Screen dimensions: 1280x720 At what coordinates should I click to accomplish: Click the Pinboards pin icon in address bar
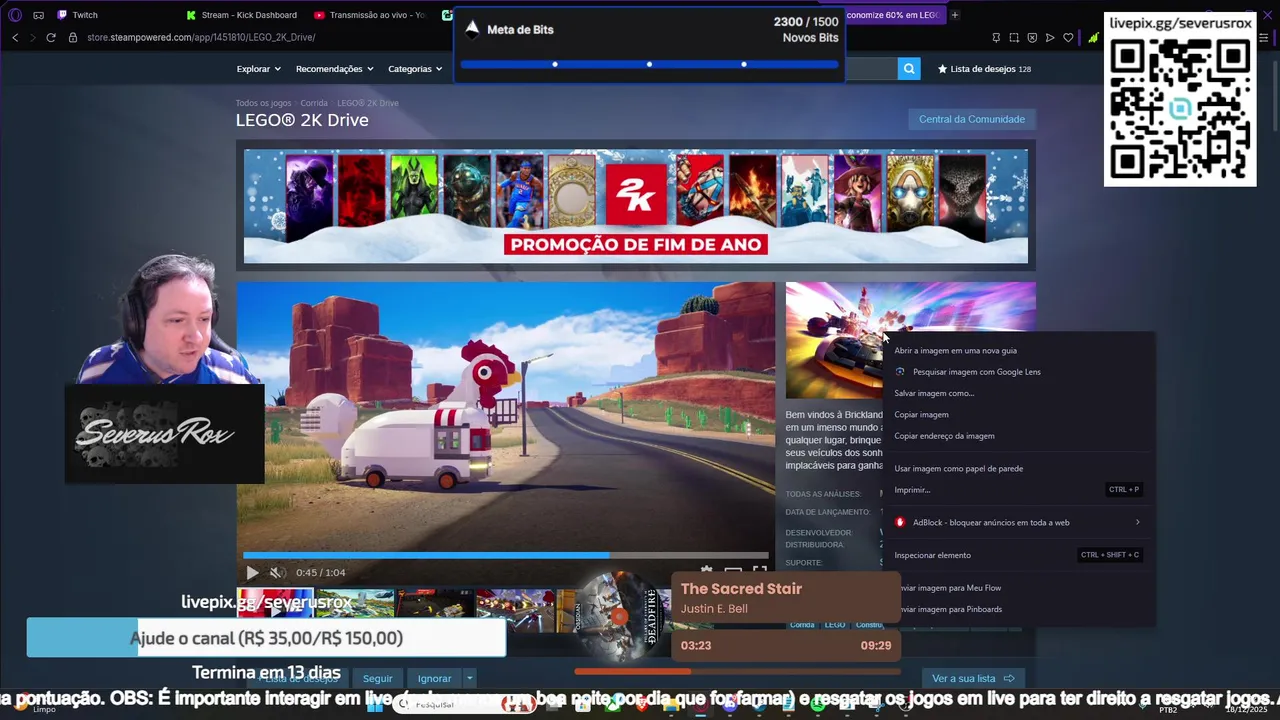coord(996,37)
